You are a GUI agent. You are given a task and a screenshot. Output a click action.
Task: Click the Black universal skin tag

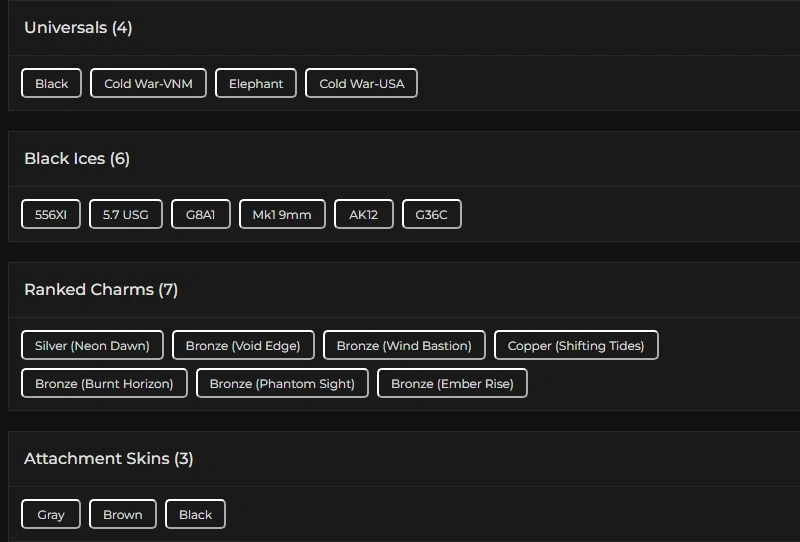point(51,84)
